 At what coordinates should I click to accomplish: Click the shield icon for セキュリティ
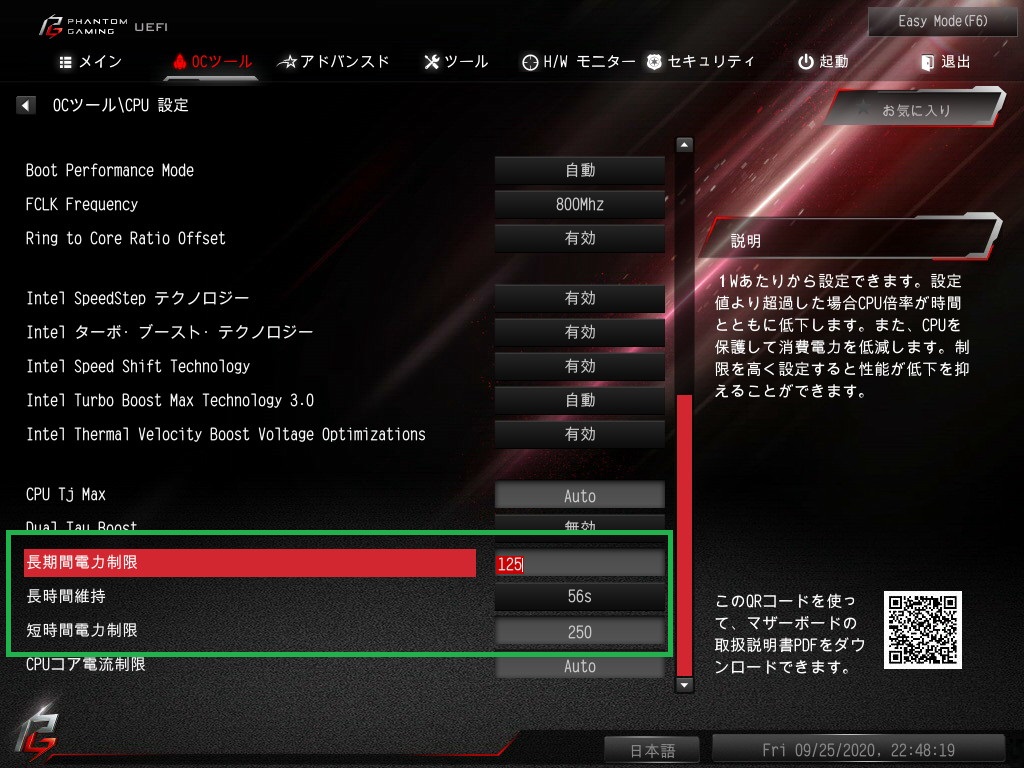(654, 62)
